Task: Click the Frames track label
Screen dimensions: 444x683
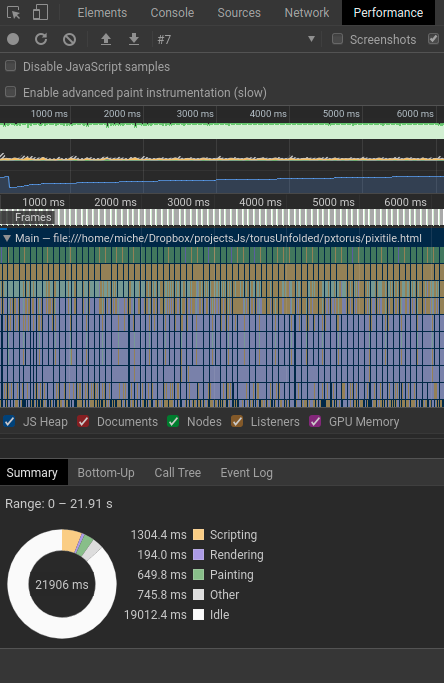Action: [33, 217]
